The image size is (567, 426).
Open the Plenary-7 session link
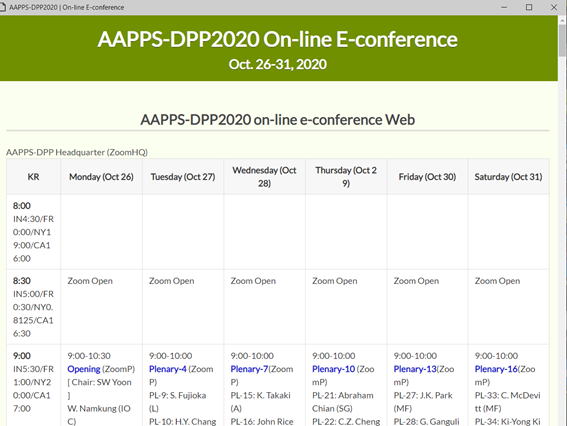(249, 369)
